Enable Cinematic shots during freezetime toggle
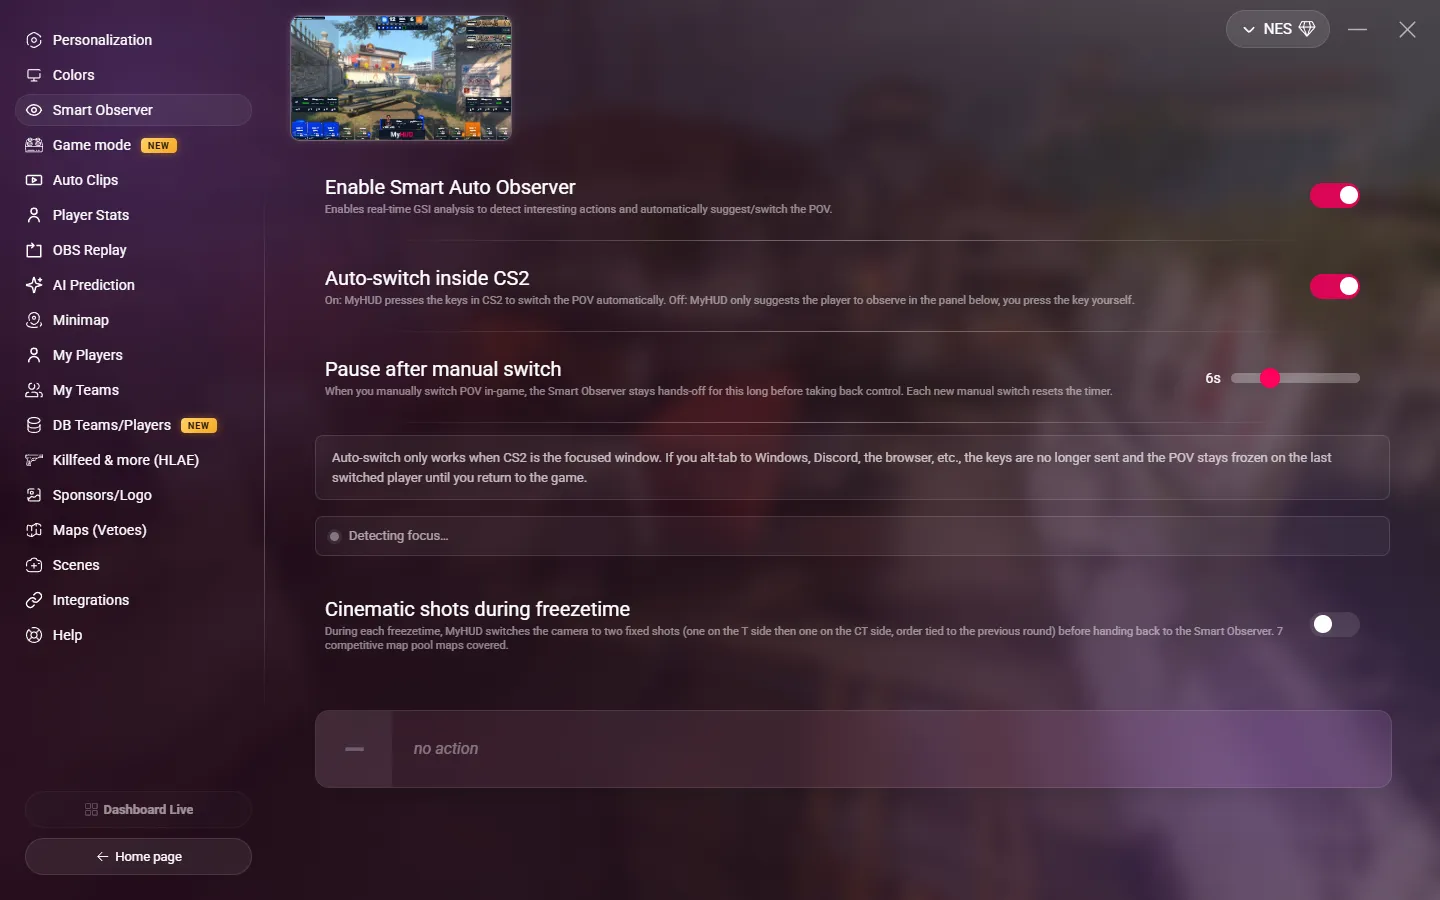Viewport: 1440px width, 900px height. coord(1335,624)
